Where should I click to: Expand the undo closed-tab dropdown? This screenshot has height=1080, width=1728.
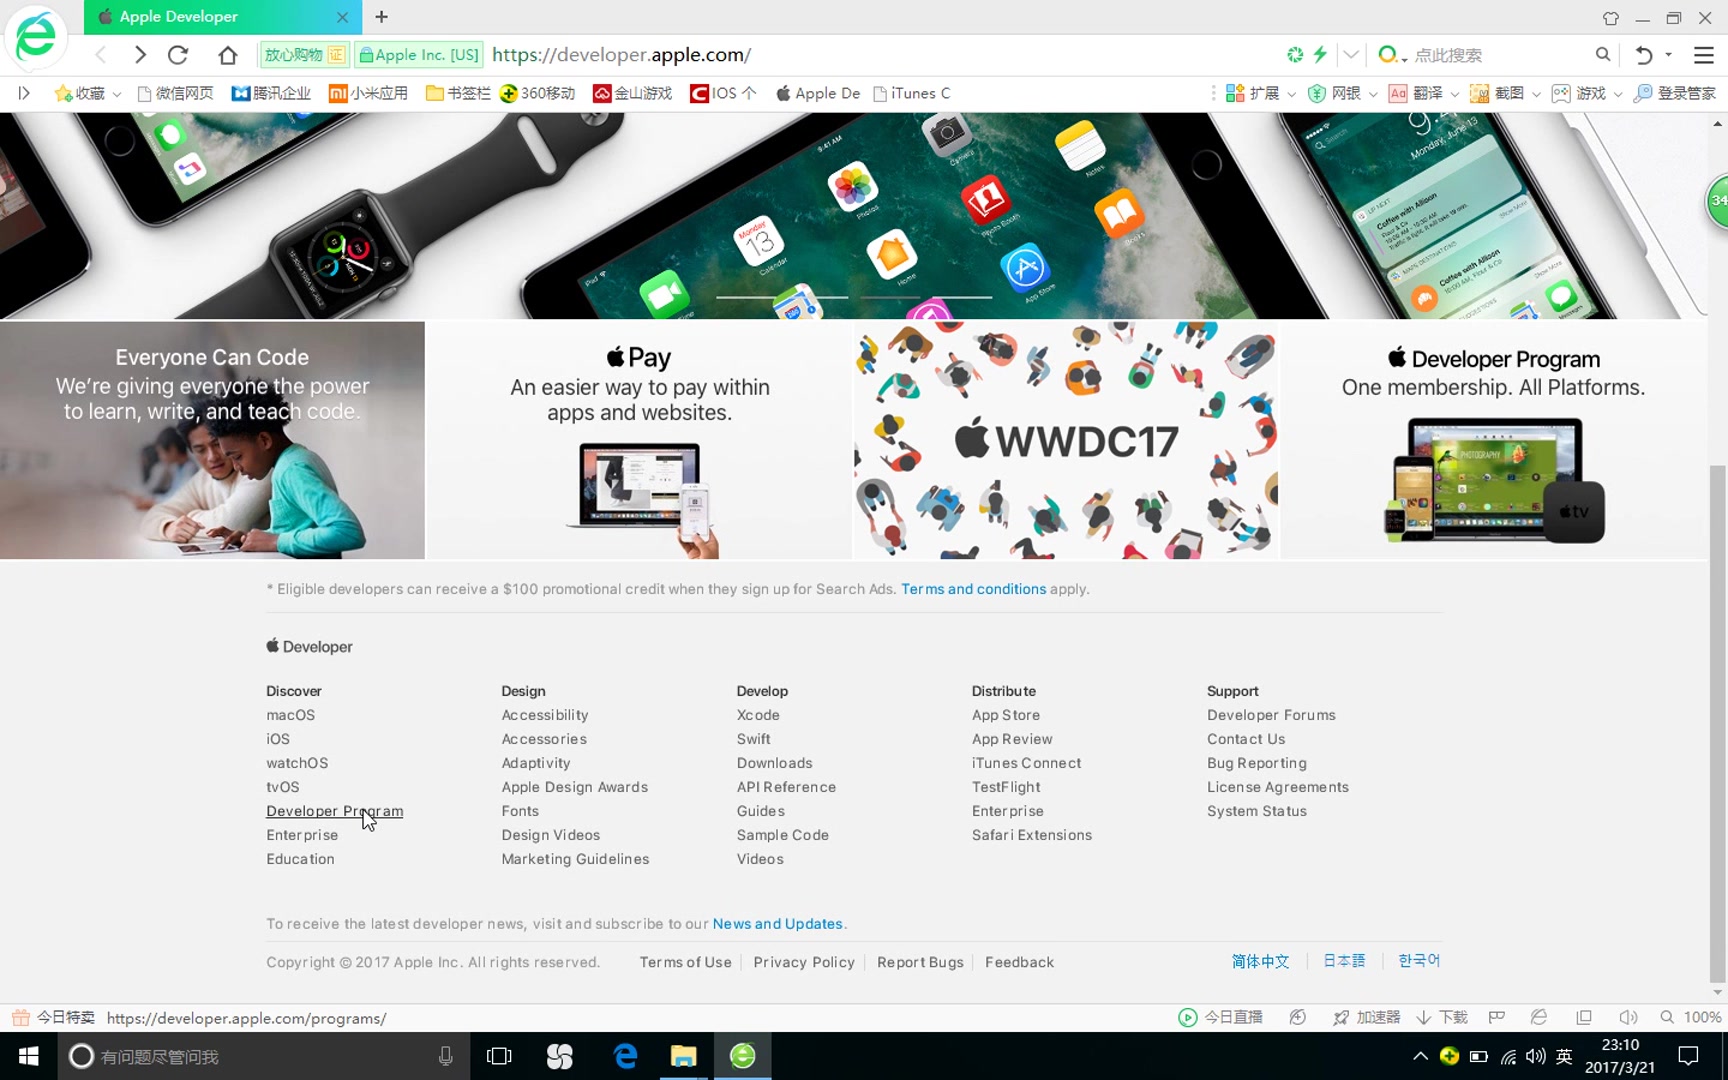point(1668,55)
